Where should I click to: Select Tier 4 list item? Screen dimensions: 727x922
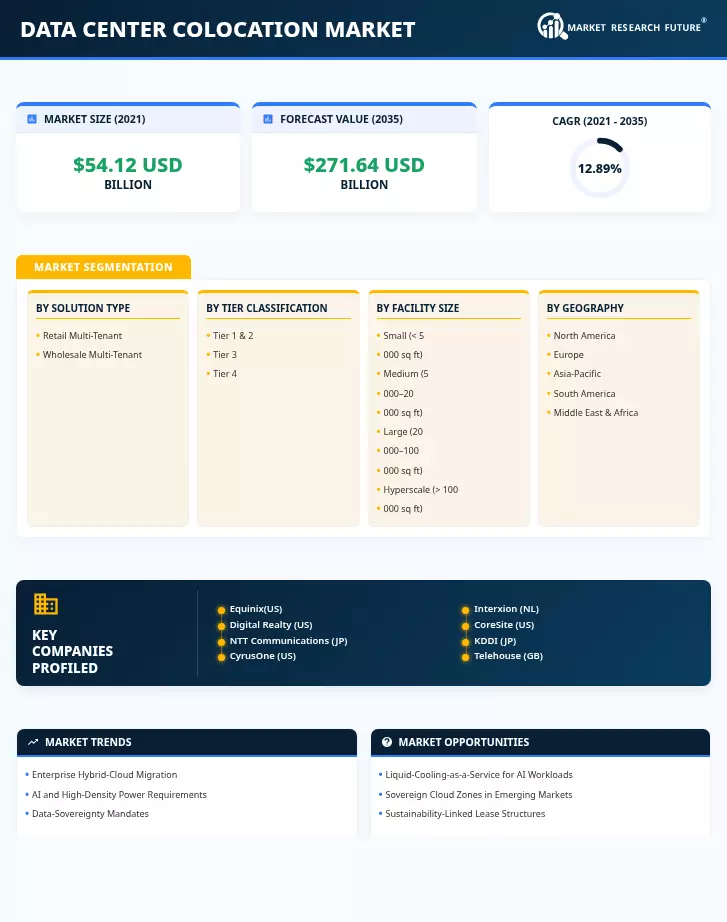[225, 373]
